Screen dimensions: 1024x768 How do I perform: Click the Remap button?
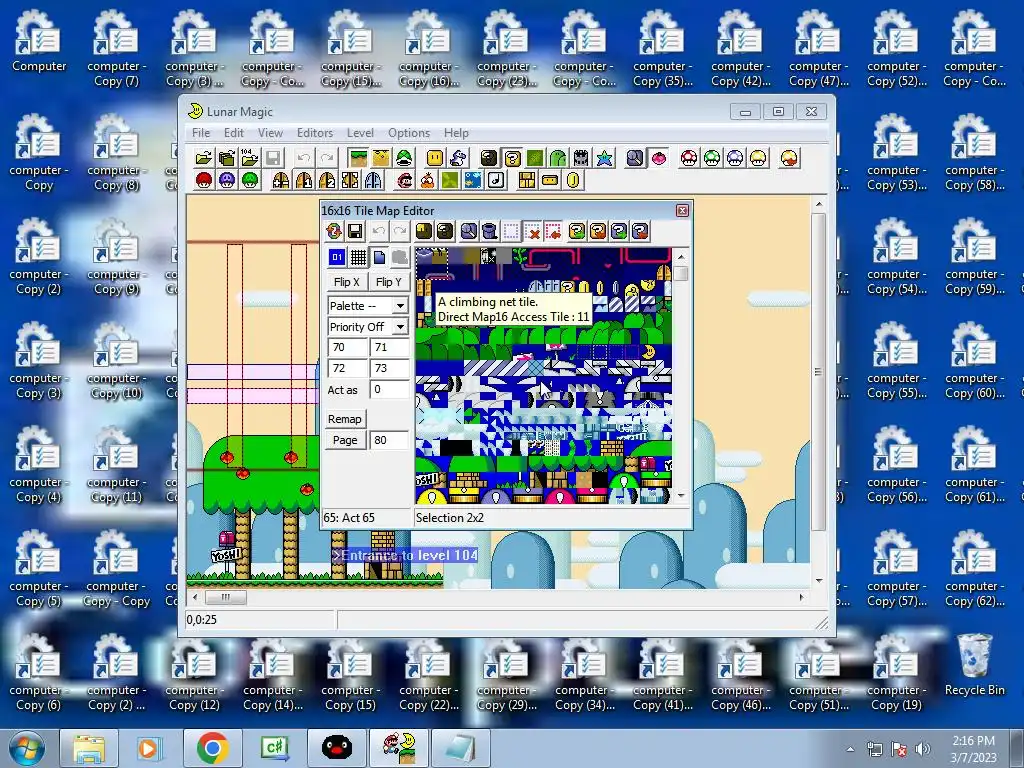[x=345, y=419]
